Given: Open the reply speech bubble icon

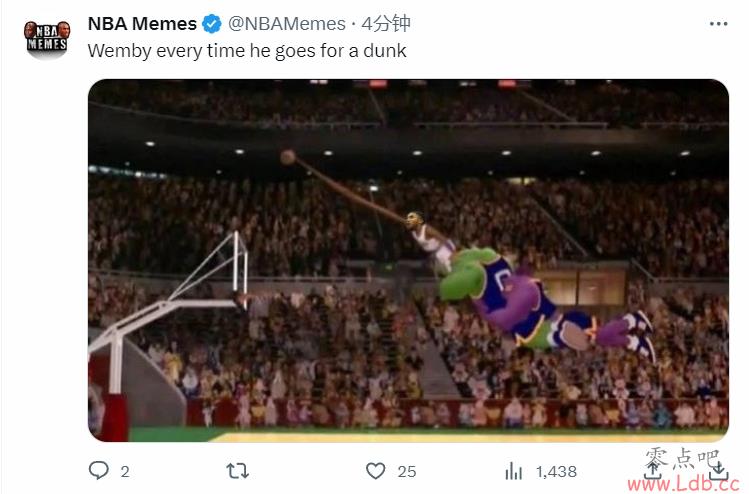Looking at the screenshot, I should coord(99,471).
